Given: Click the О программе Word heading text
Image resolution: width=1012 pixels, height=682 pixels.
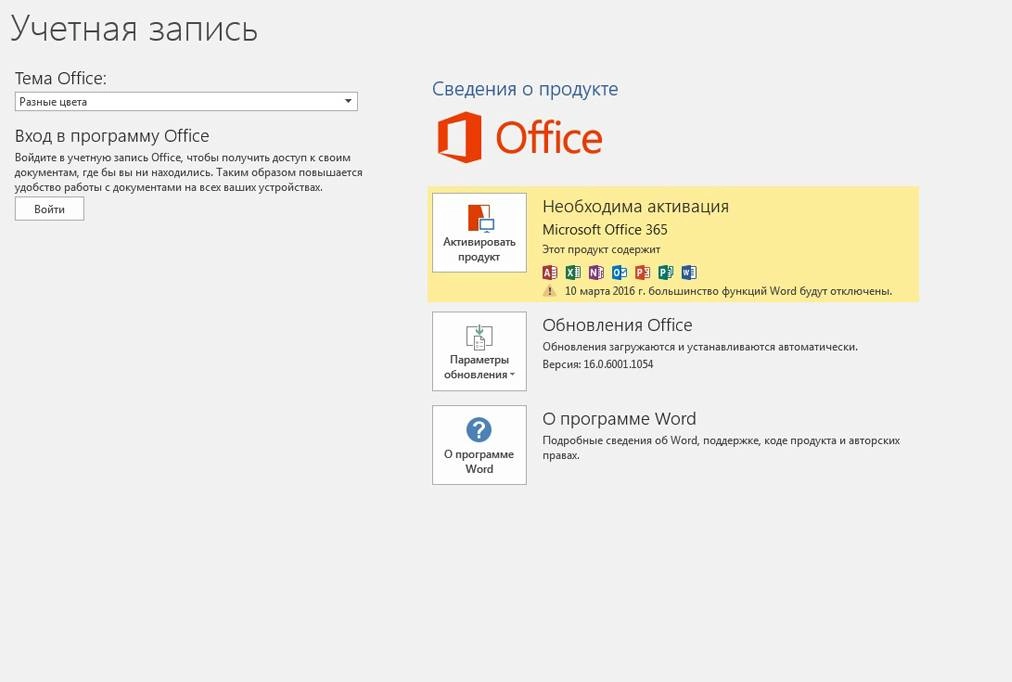Looking at the screenshot, I should coord(619,419).
